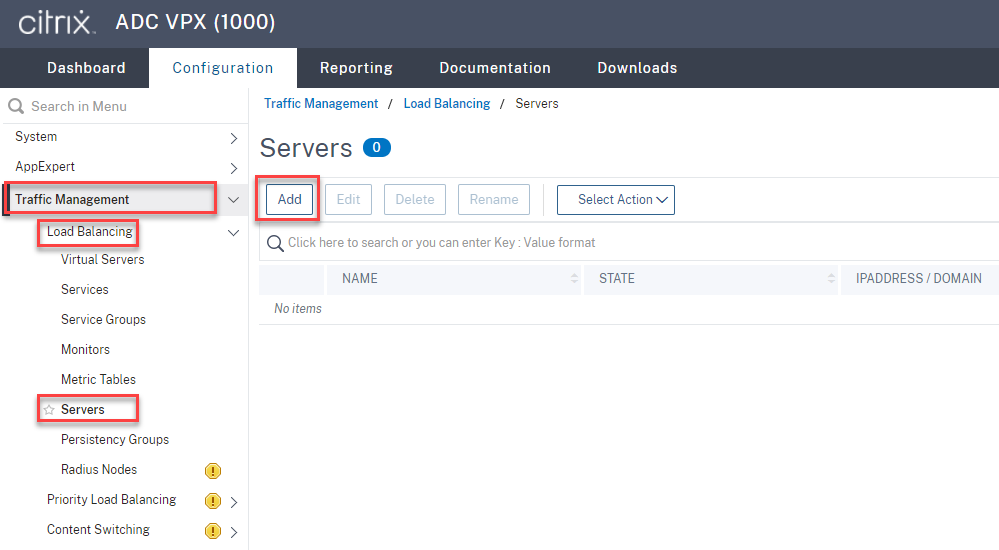This screenshot has height=550, width=999.
Task: Open Servers in the sidebar
Action: tap(83, 409)
